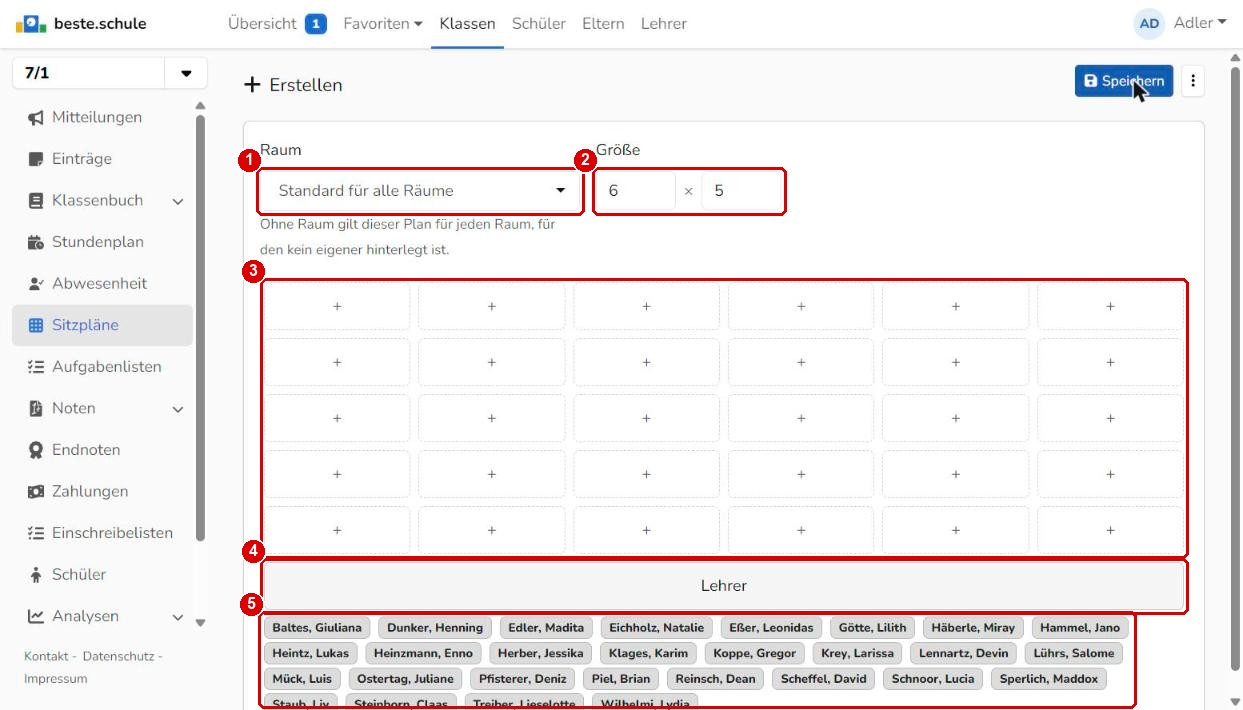Click the Endnoten award icon
The image size is (1243, 710).
(36, 450)
